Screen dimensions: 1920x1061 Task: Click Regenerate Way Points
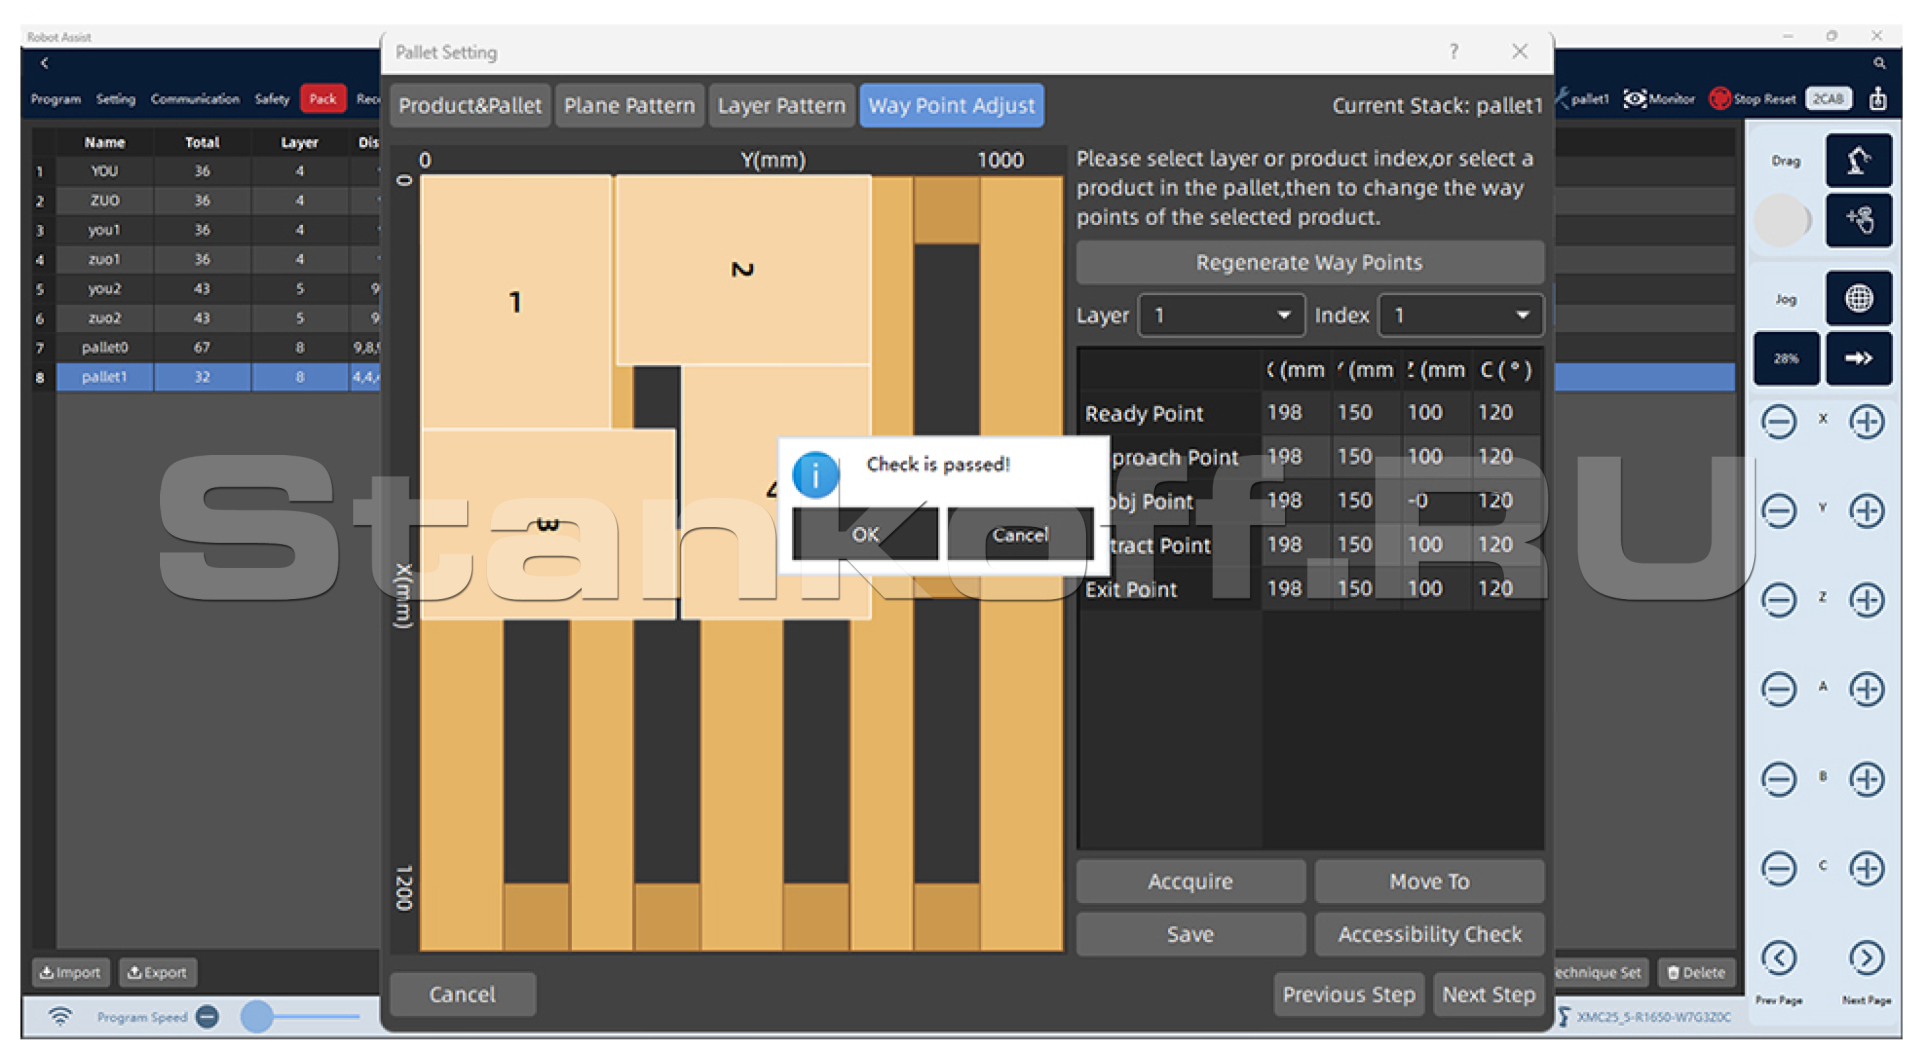pos(1309,262)
